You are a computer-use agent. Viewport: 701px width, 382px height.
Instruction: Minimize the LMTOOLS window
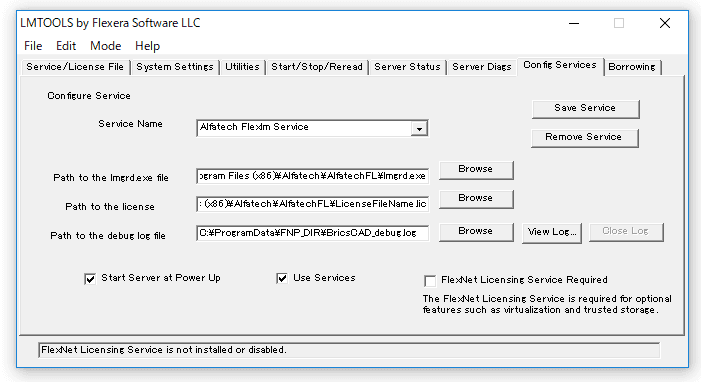[x=574, y=23]
